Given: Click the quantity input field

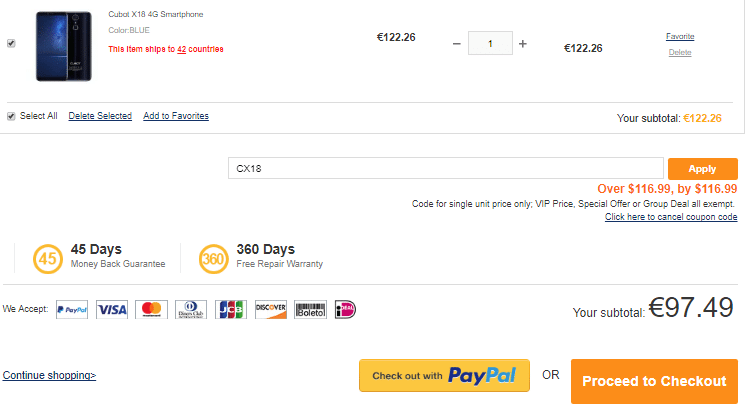Looking at the screenshot, I should click(x=490, y=44).
